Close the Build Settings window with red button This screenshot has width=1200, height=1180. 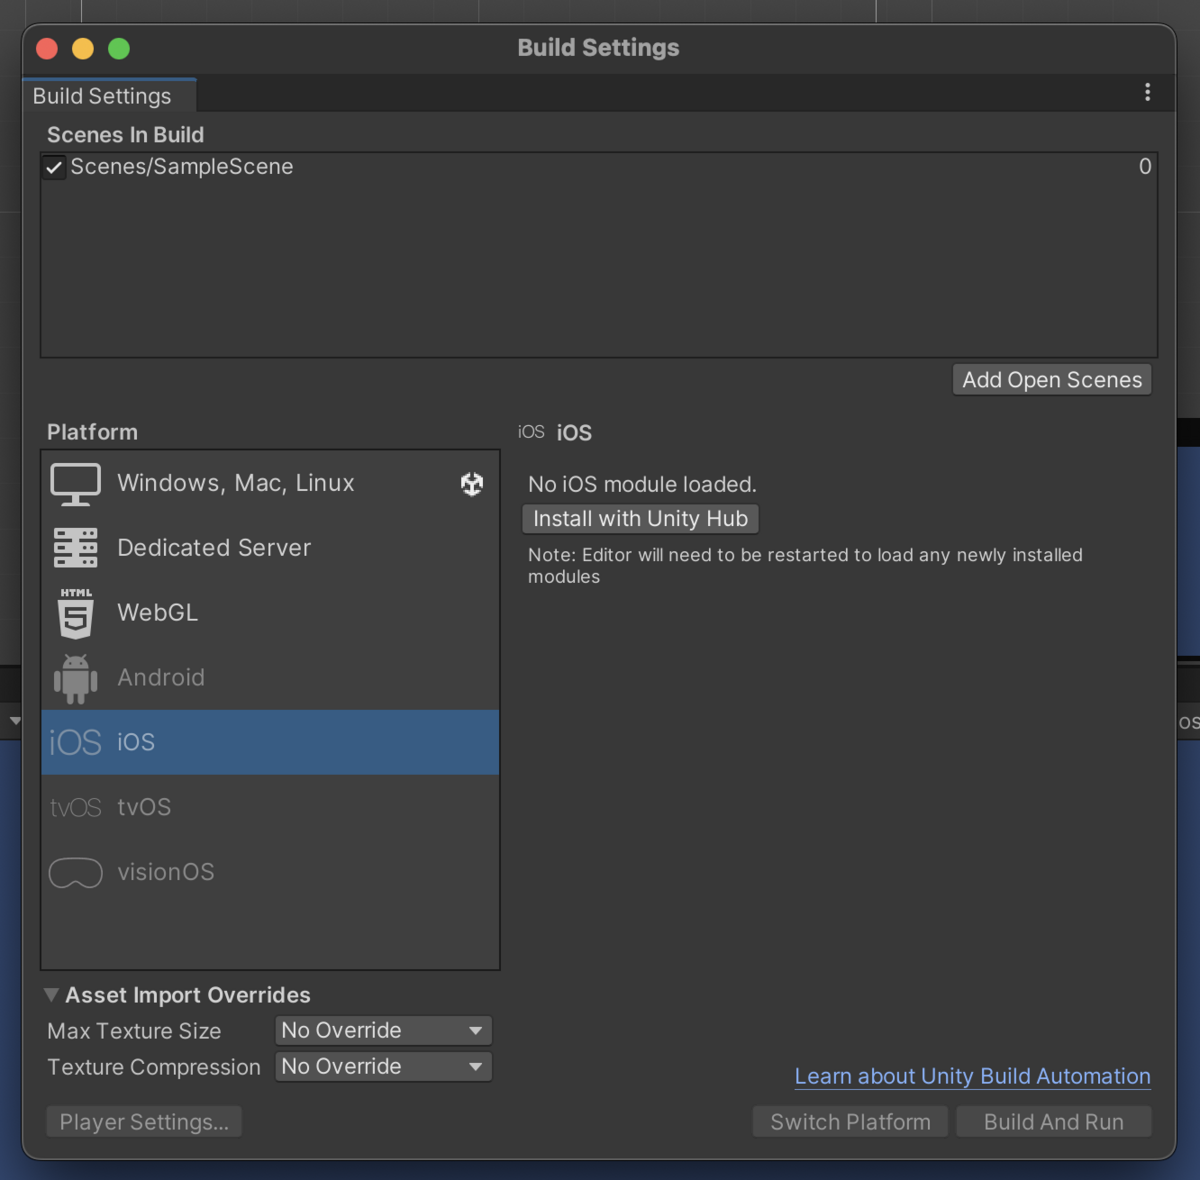click(x=47, y=48)
